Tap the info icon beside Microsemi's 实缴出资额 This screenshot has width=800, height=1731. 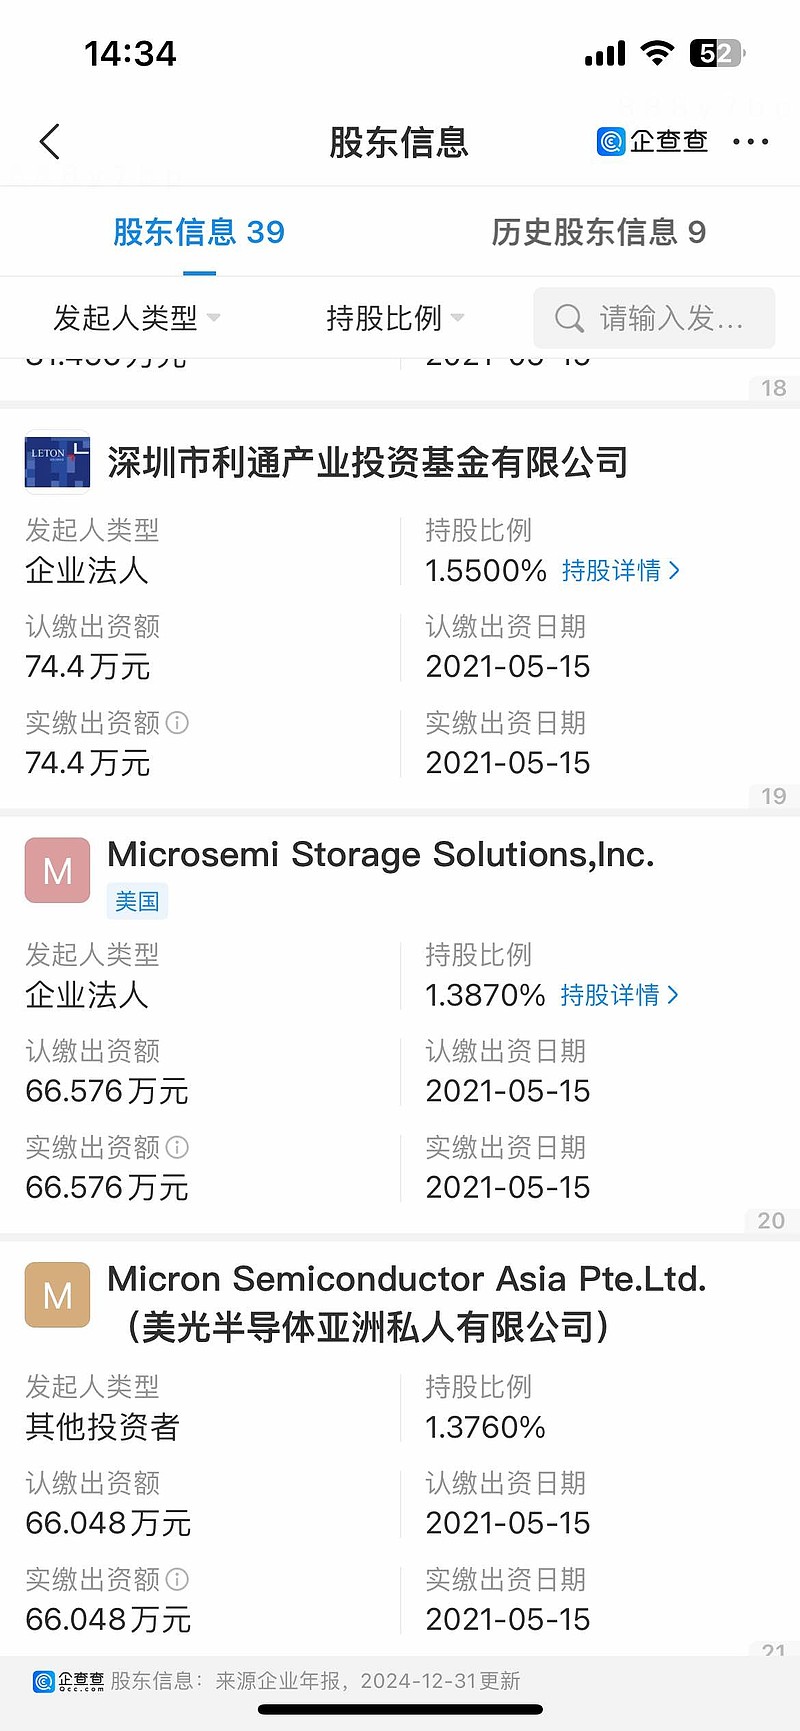177,1147
